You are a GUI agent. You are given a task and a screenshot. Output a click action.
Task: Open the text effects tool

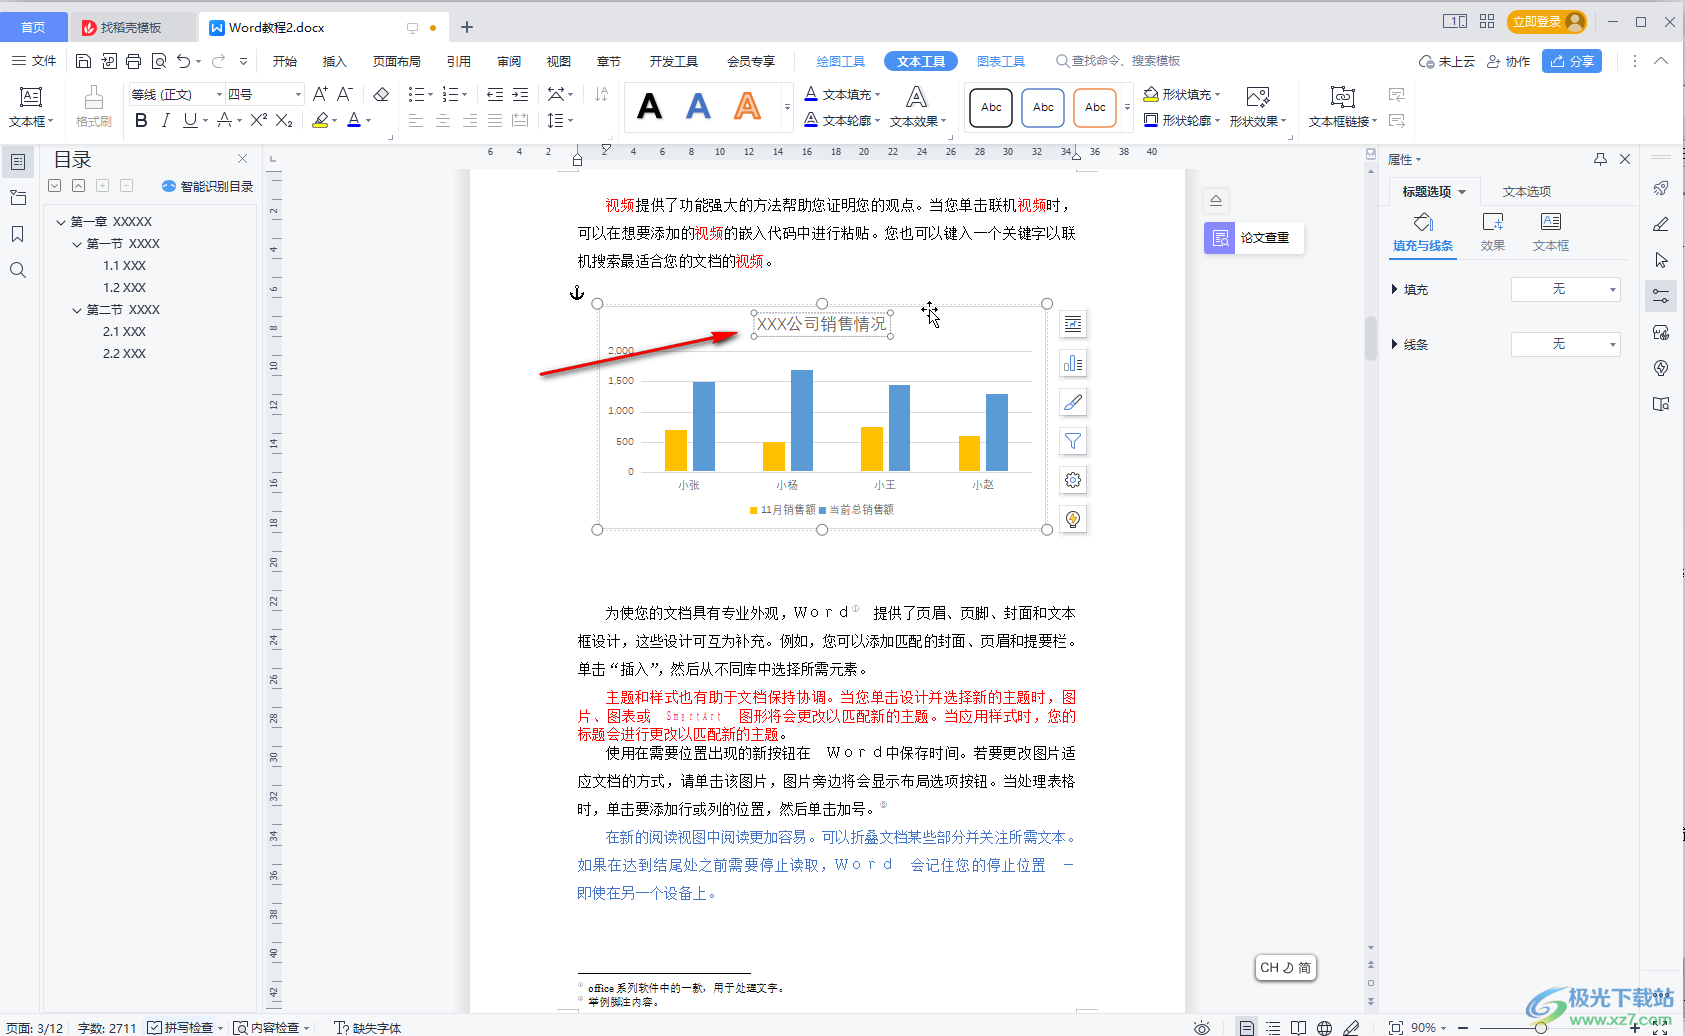pos(917,106)
